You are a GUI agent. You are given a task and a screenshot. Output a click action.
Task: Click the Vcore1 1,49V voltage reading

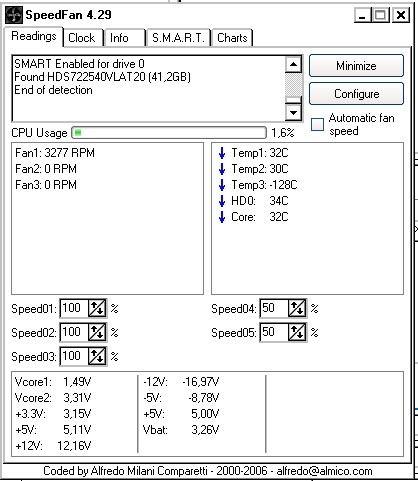pos(53,382)
